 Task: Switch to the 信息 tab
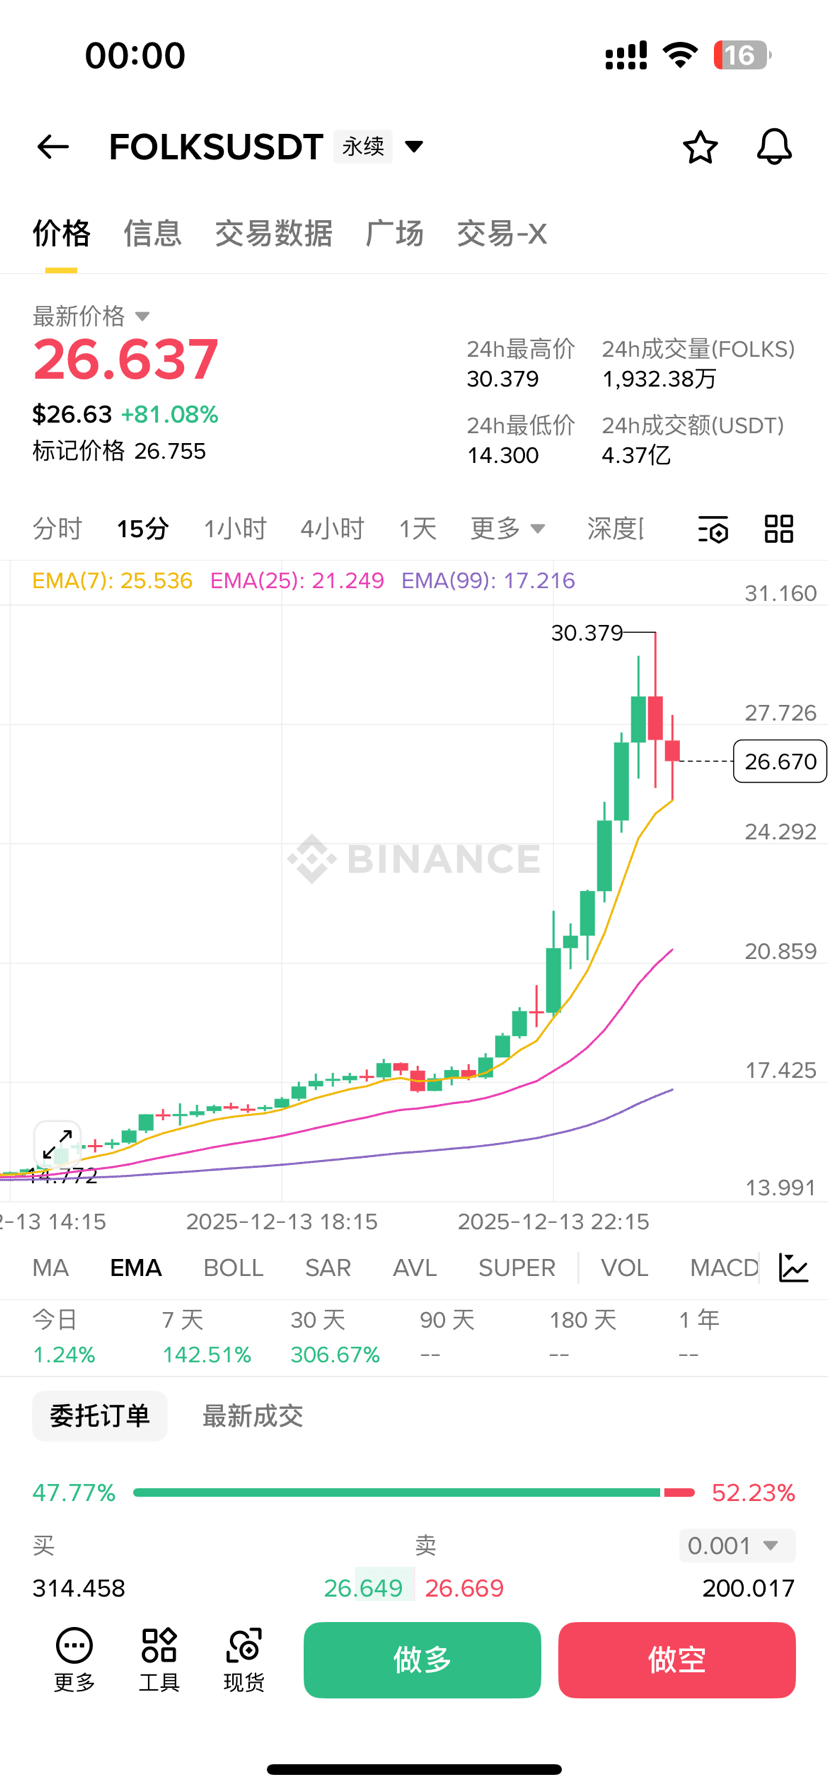pos(152,233)
